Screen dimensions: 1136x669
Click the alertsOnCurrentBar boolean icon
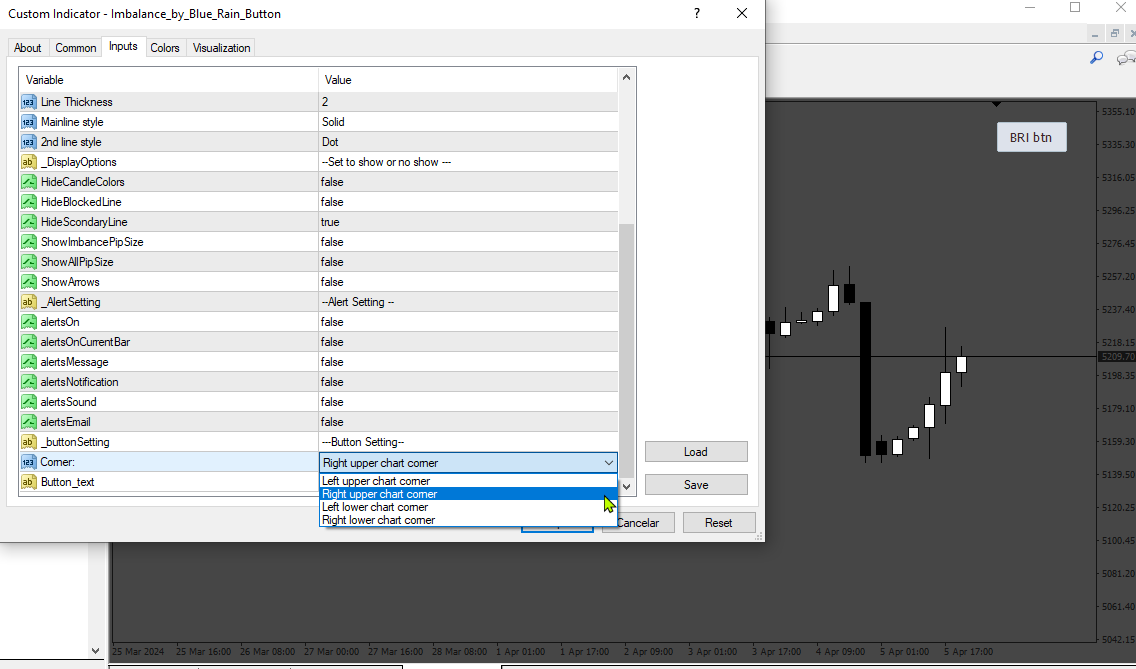pyautogui.click(x=29, y=342)
